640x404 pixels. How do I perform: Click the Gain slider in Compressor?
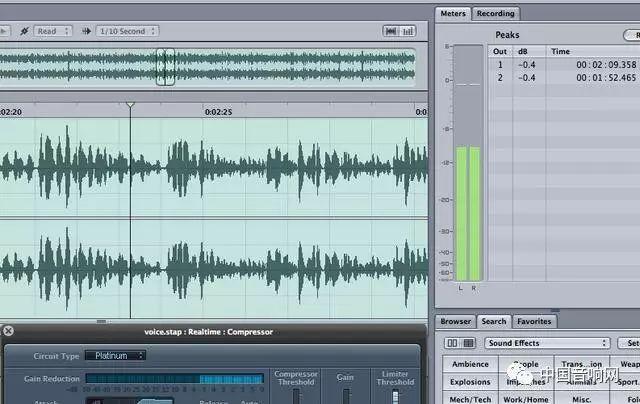(346, 396)
